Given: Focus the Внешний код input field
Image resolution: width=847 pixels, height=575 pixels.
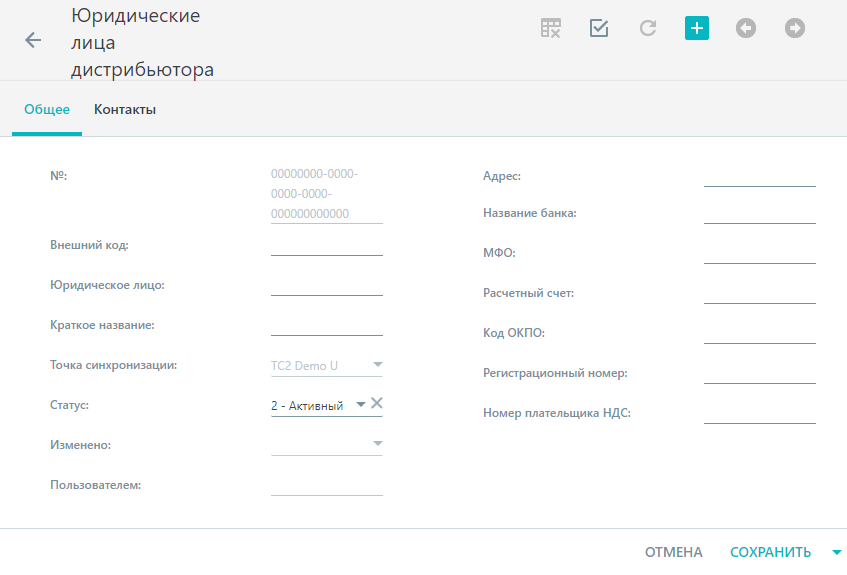Looking at the screenshot, I should coord(327,246).
